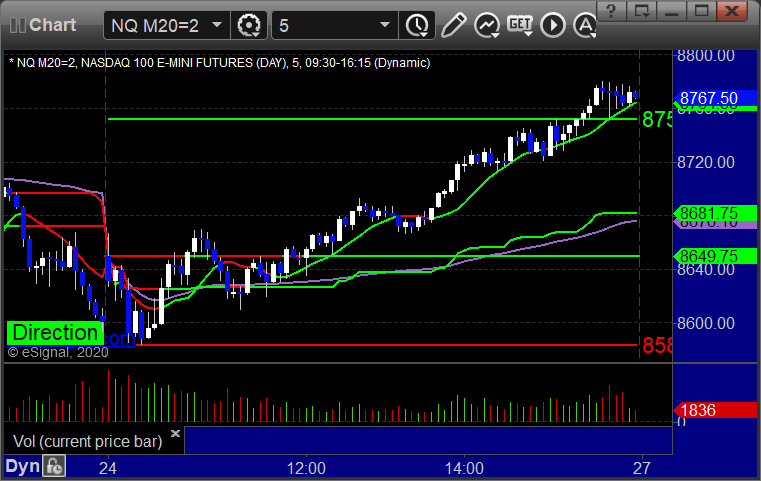Click the red 1836 volume marker

[715, 410]
